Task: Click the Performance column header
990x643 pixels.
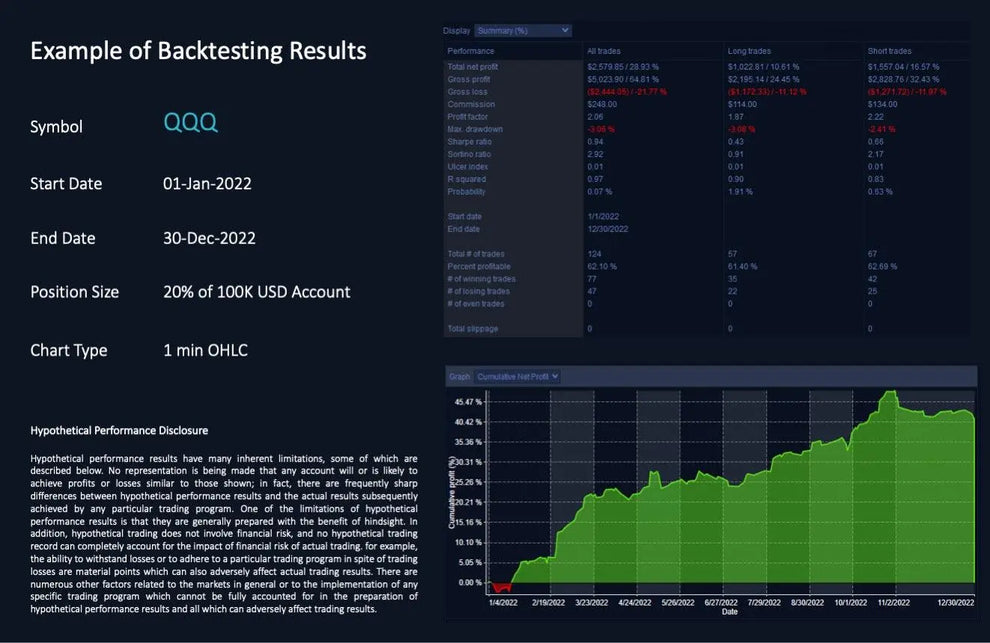Action: tap(471, 51)
